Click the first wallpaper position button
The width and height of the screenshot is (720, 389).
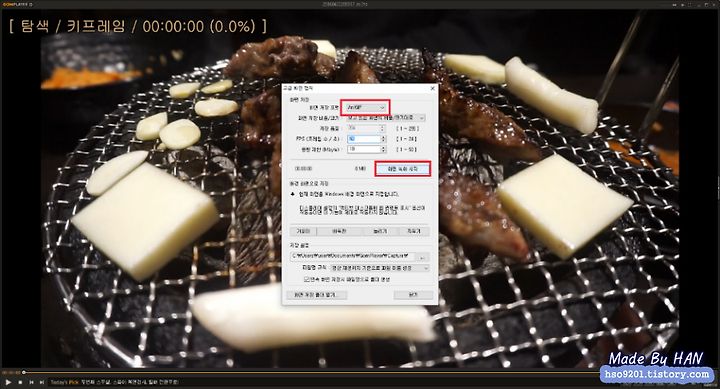pos(303,231)
